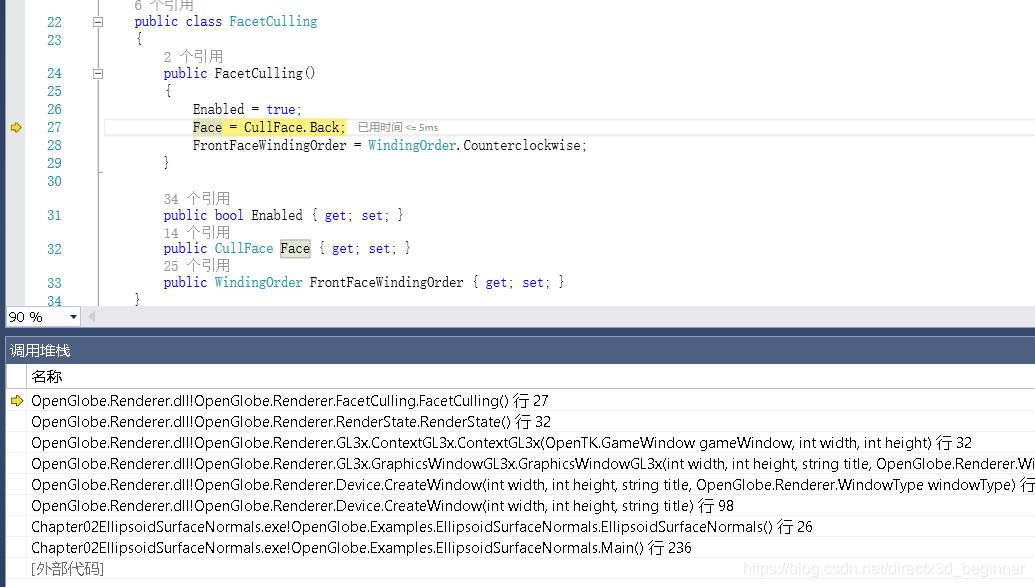Select the RenderState.RenderState() line 32 frame
The image size is (1035, 587).
pos(291,422)
